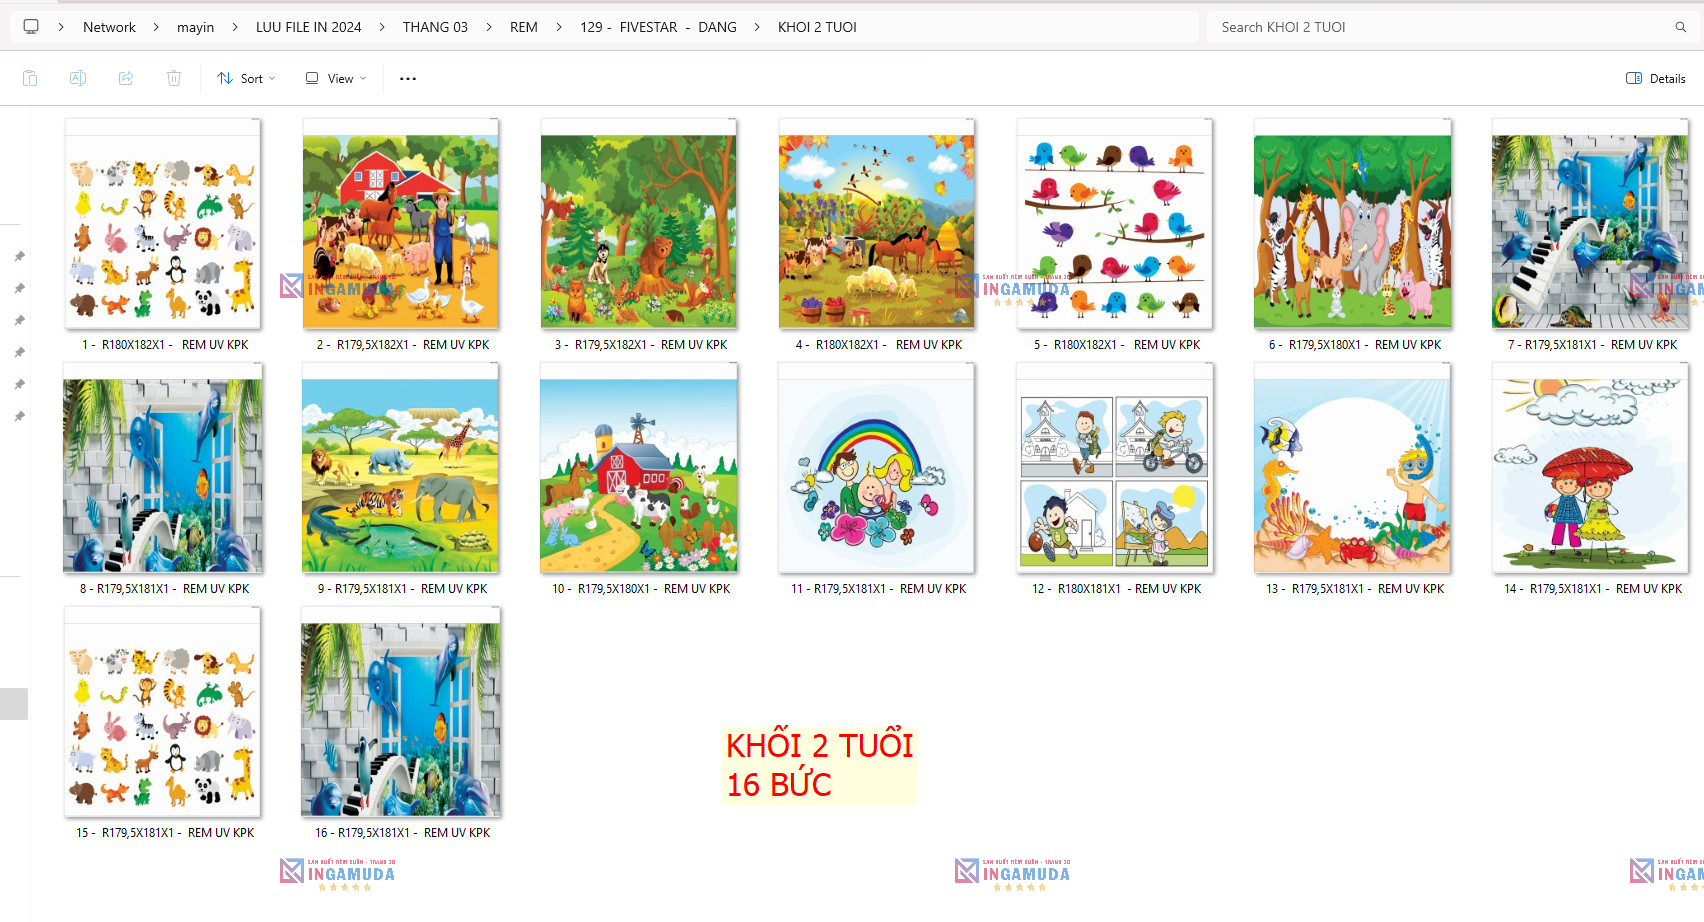Navigate to mayin in address path

(195, 27)
